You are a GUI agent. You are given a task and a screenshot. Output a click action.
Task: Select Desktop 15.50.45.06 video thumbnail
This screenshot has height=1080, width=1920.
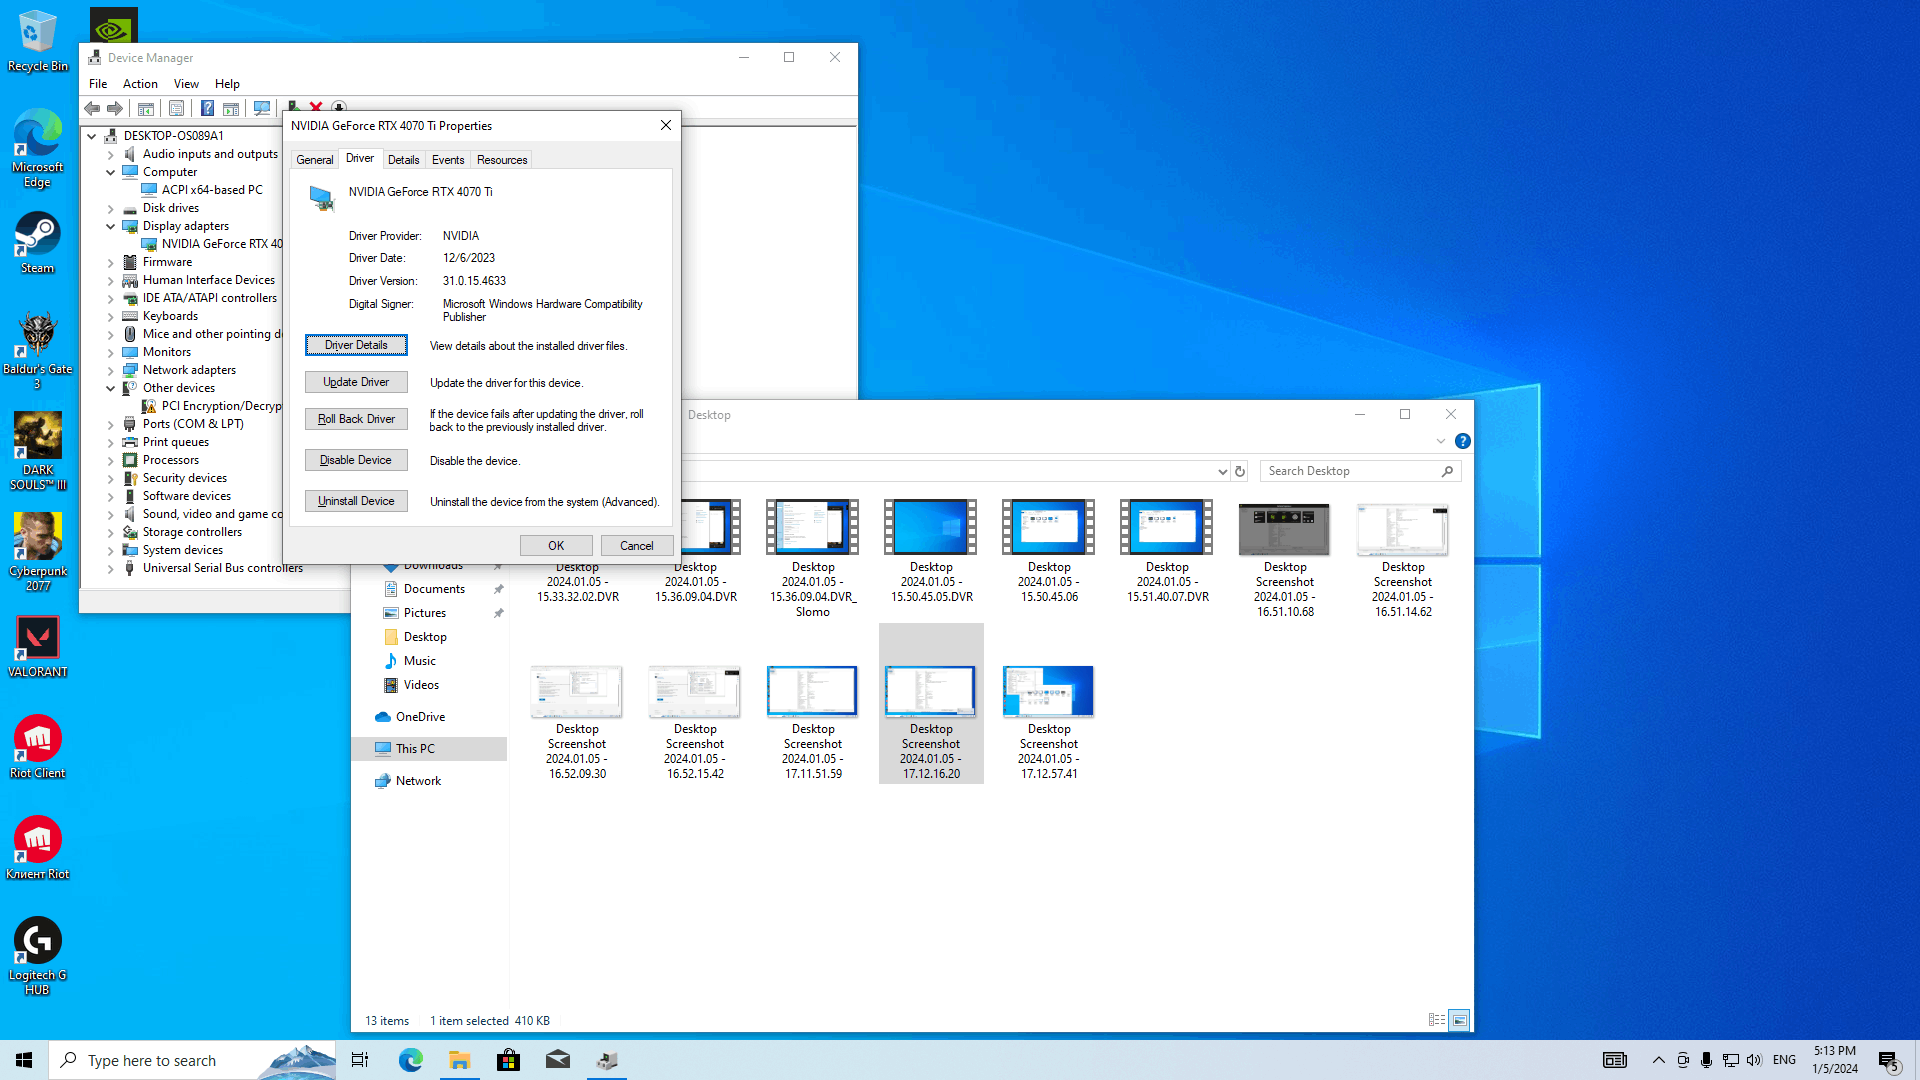click(1049, 527)
